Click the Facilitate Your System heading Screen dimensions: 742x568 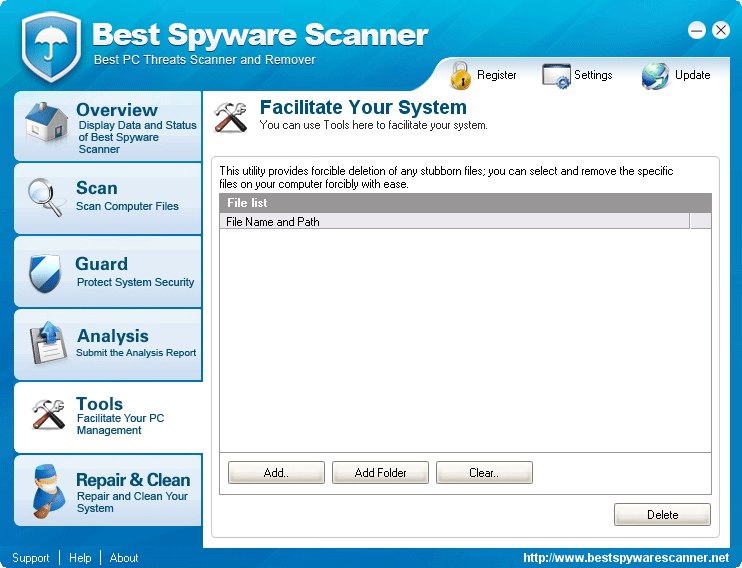point(363,107)
